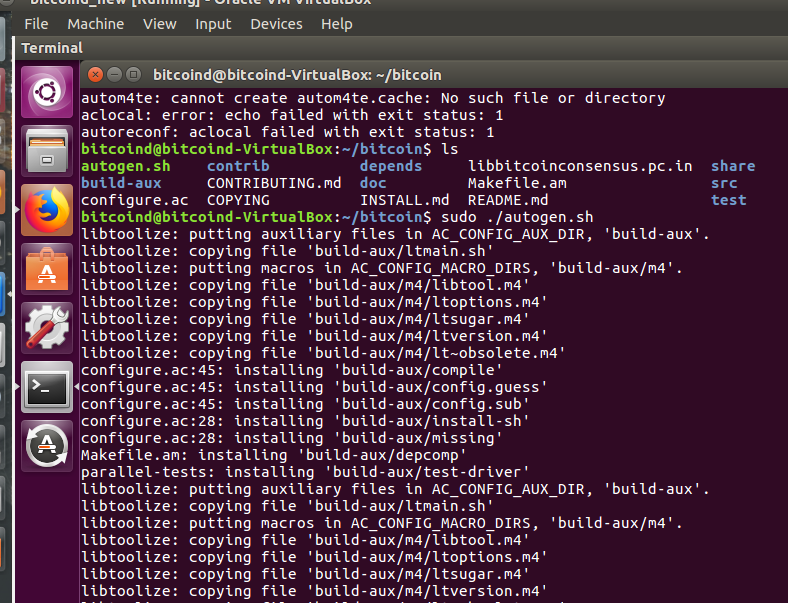
Task: Maximize the bitcoind terminal window
Action: 133,75
